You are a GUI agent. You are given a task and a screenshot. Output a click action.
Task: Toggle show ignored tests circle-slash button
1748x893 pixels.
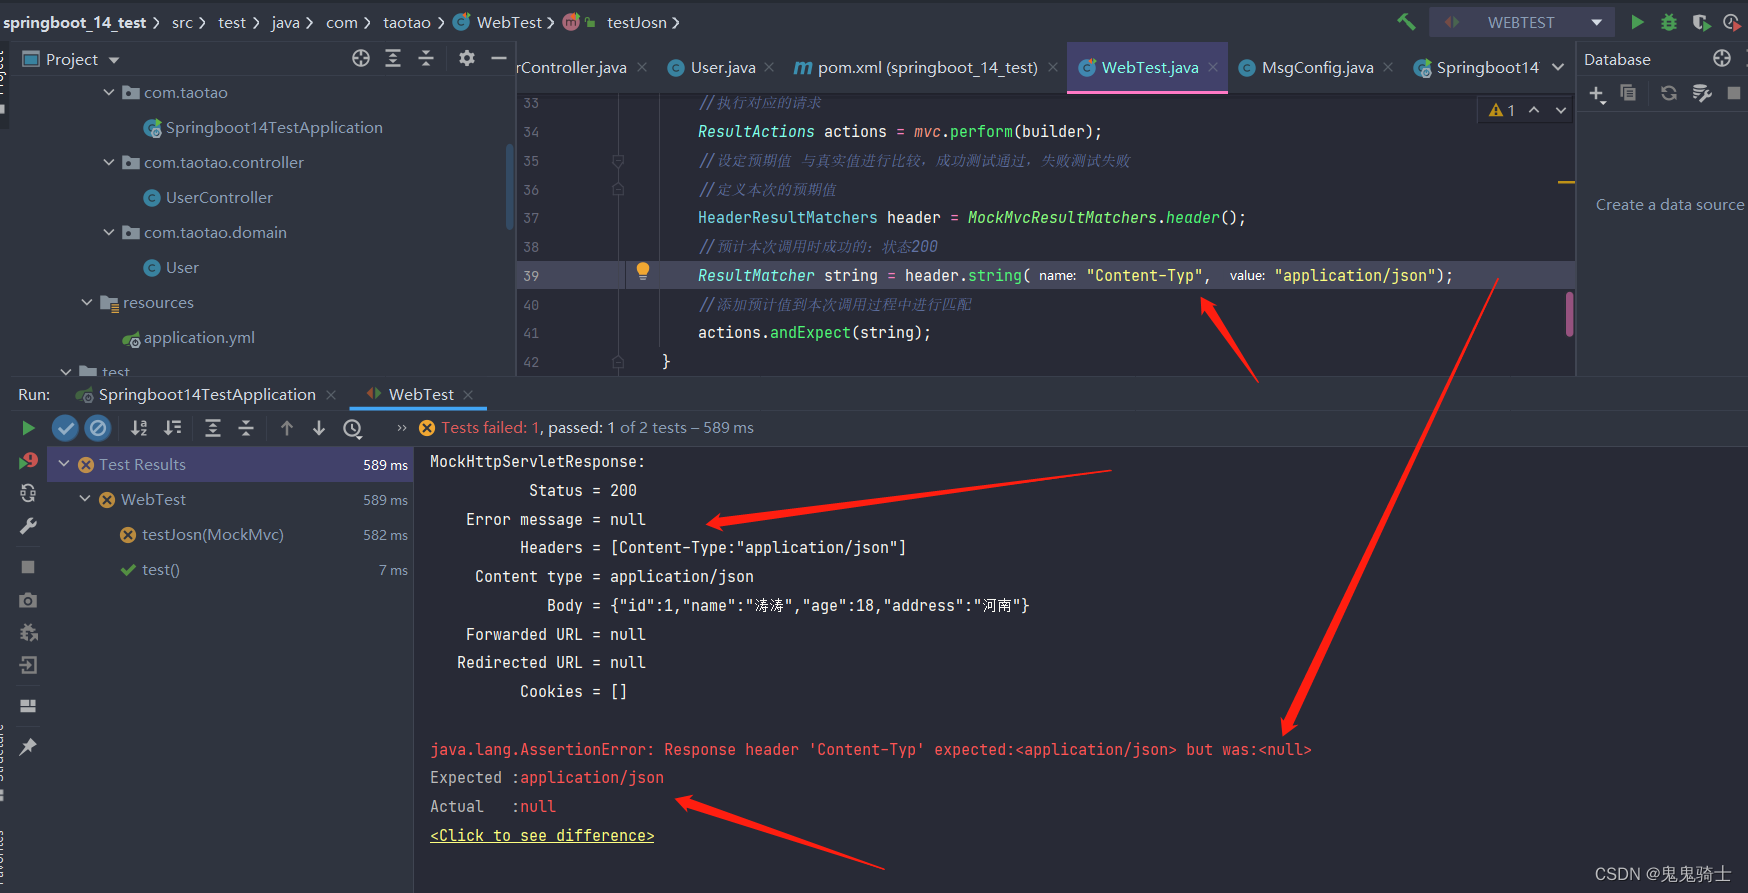[x=98, y=428]
